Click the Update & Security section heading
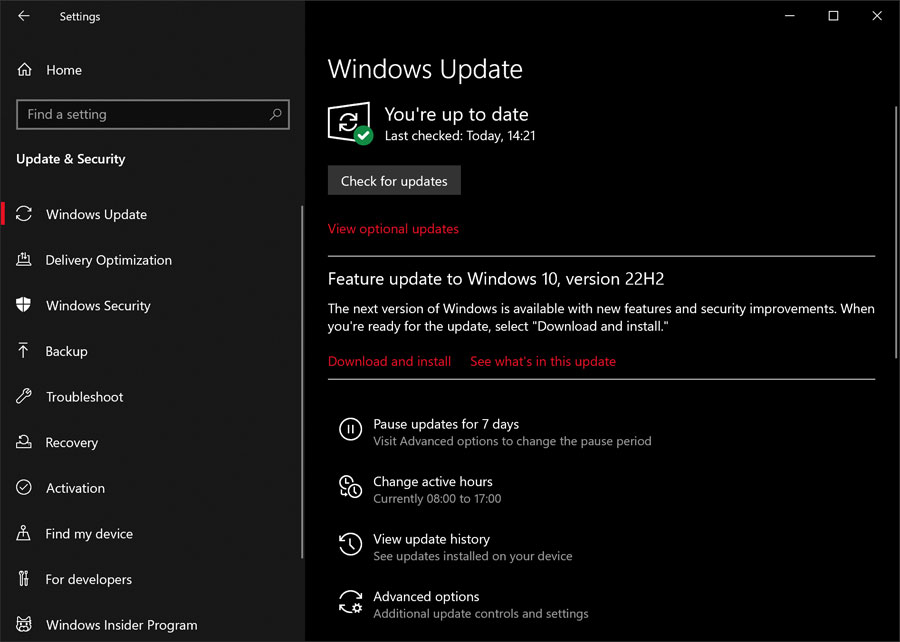Image resolution: width=900 pixels, height=642 pixels. click(71, 159)
